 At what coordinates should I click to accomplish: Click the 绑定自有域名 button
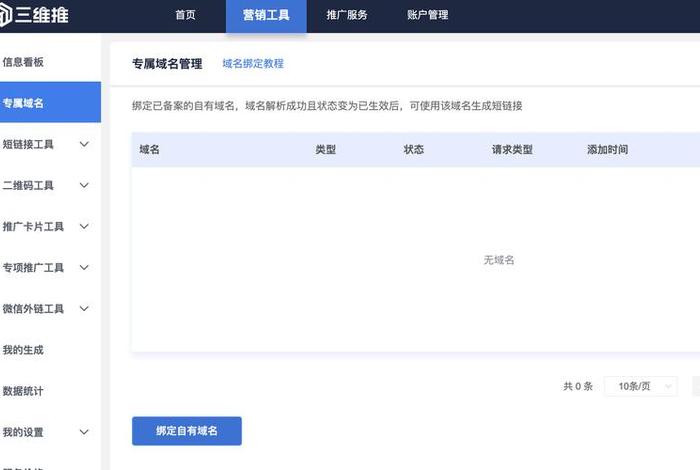click(x=187, y=431)
